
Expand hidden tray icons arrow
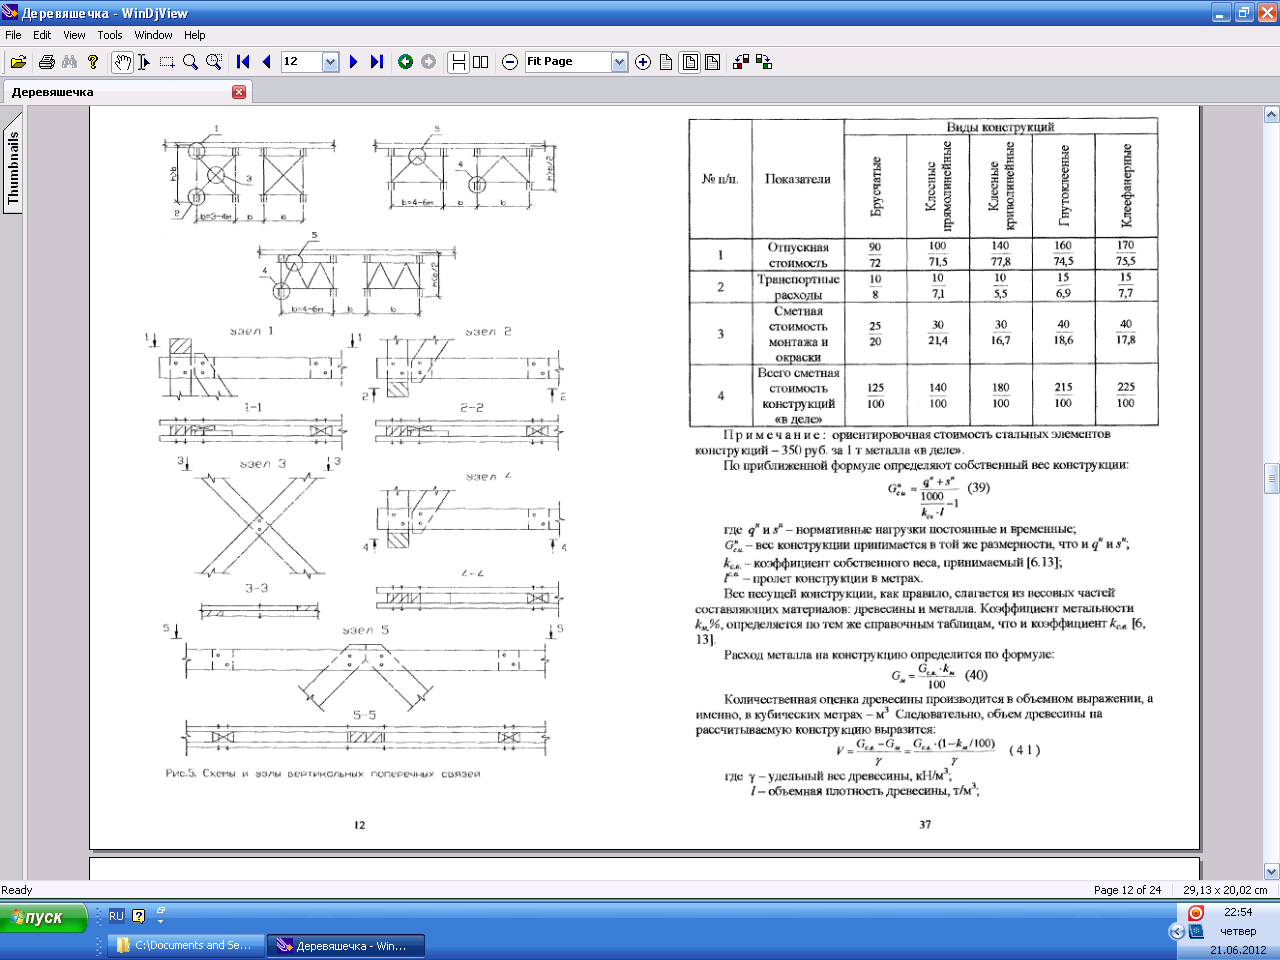pyautogui.click(x=1176, y=931)
